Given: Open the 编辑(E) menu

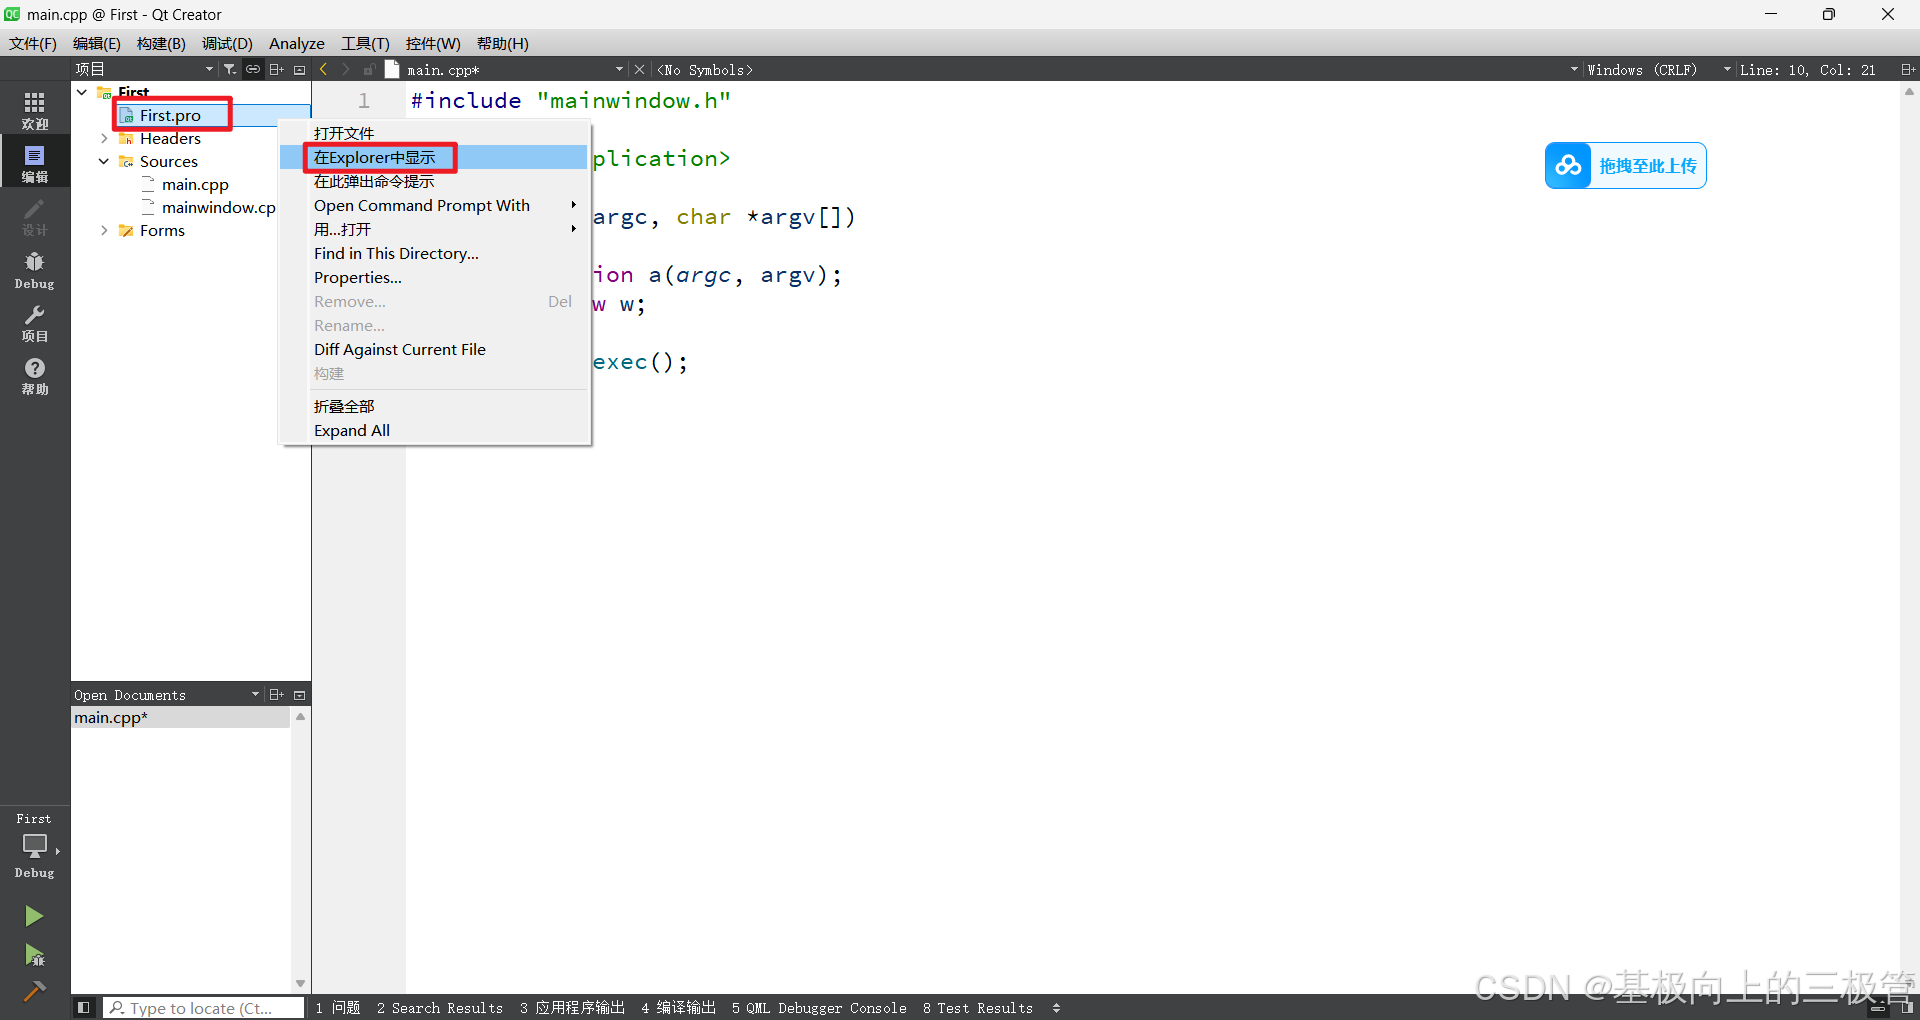Looking at the screenshot, I should click(97, 43).
